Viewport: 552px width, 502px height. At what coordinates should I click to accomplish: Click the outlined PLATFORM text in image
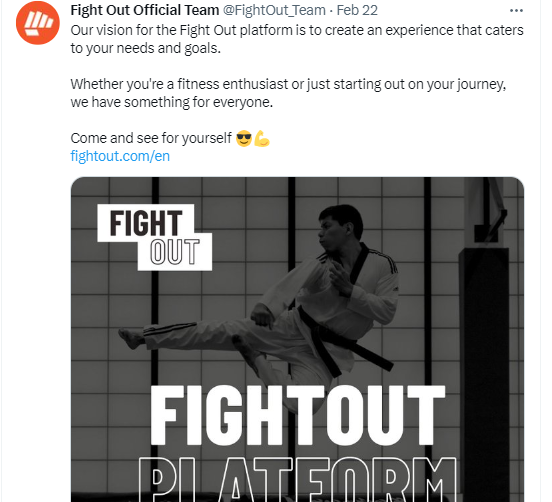click(298, 479)
